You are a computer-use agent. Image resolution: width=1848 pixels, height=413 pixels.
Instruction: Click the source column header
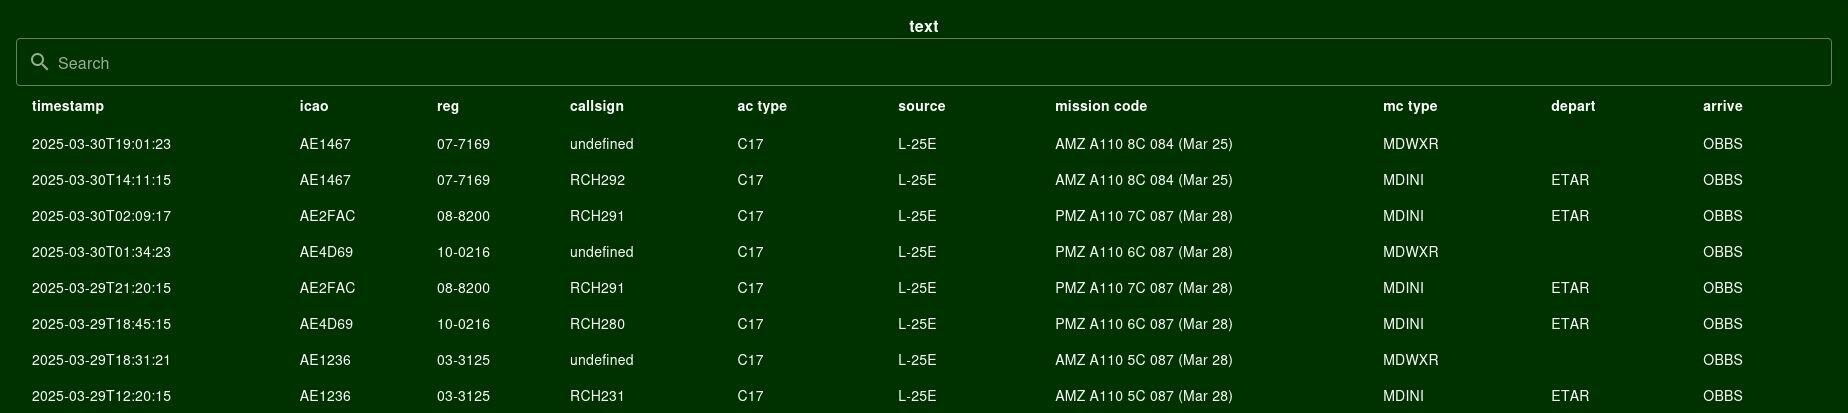[922, 106]
